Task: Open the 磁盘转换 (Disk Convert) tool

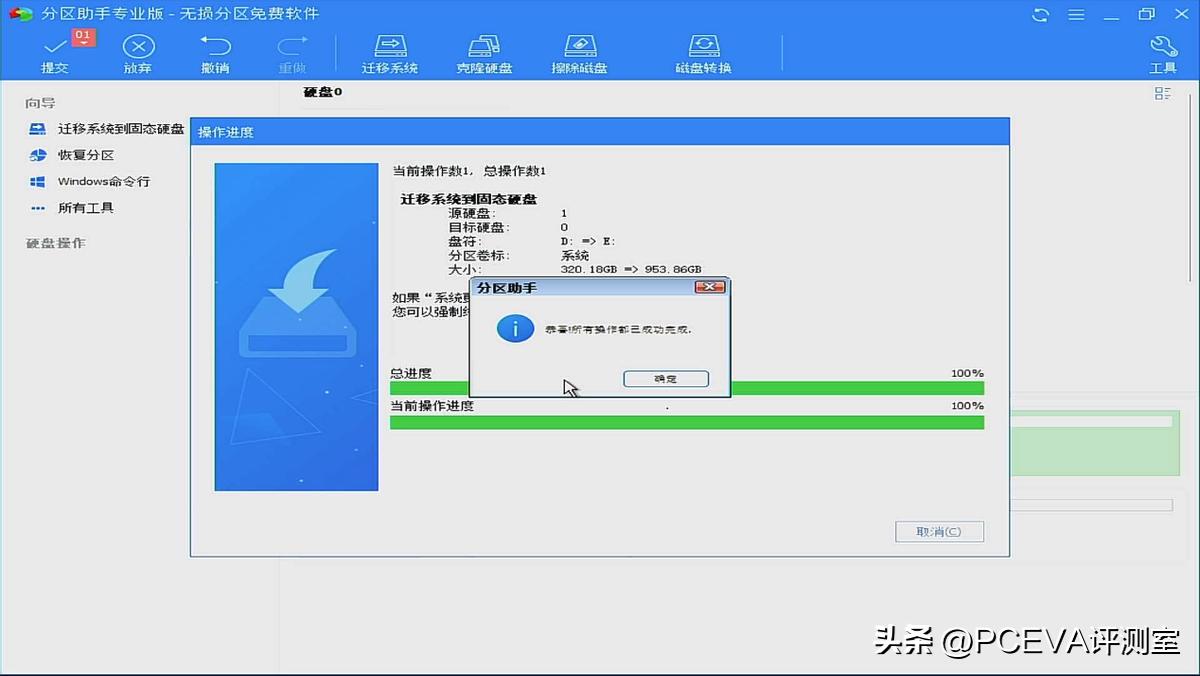Action: pos(704,50)
